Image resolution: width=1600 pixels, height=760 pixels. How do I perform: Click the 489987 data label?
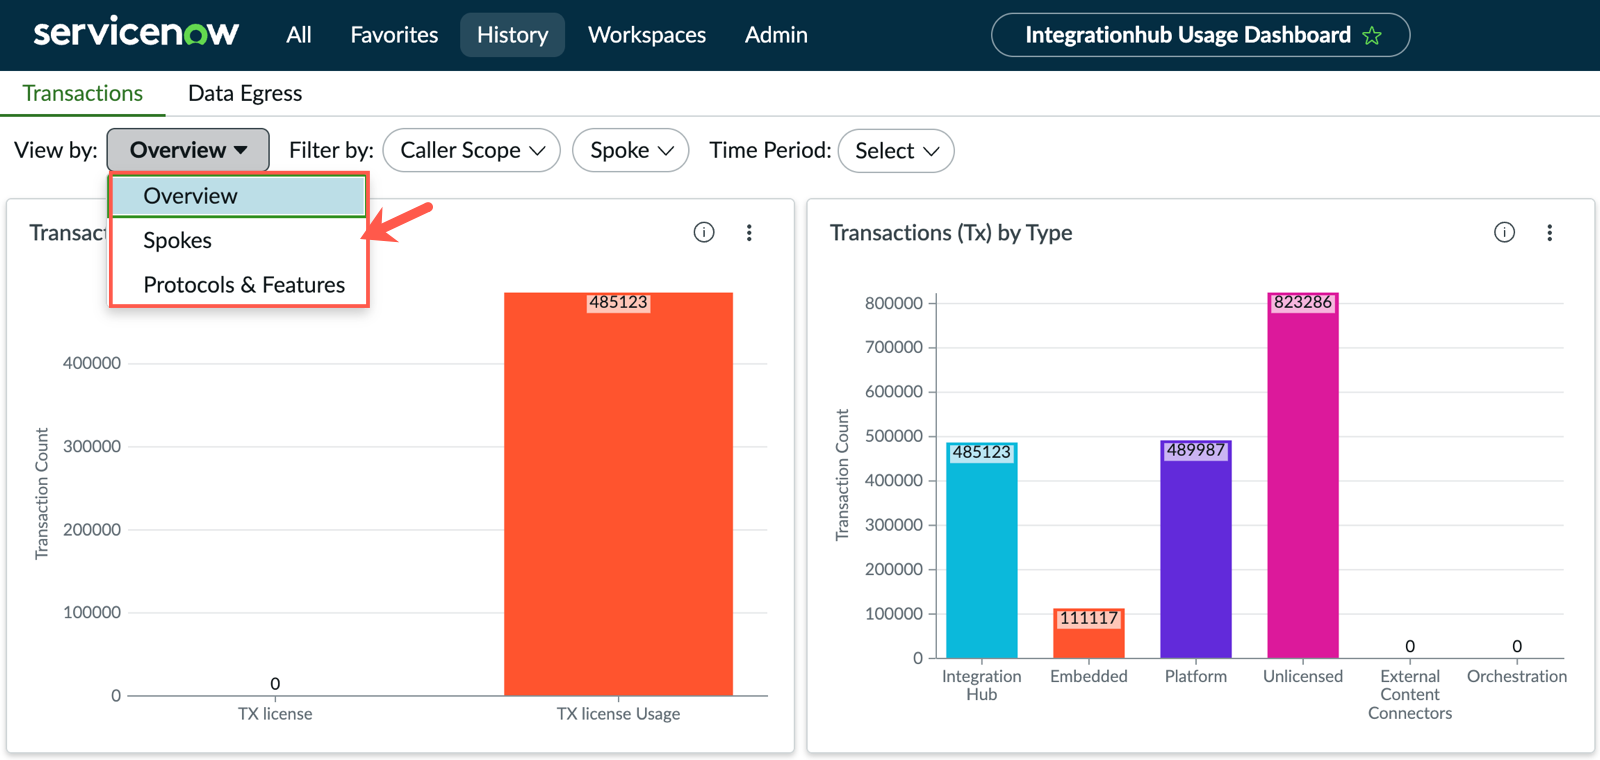pyautogui.click(x=1195, y=450)
